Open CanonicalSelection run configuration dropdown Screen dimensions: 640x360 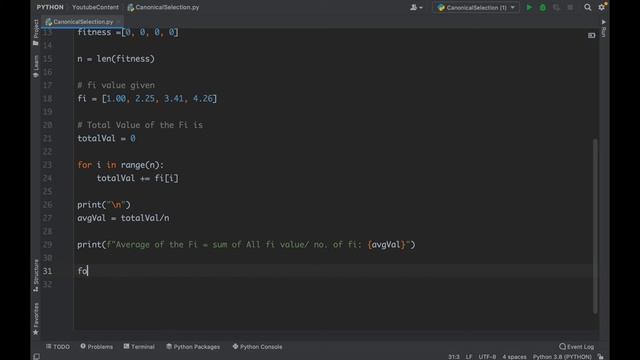tap(476, 7)
